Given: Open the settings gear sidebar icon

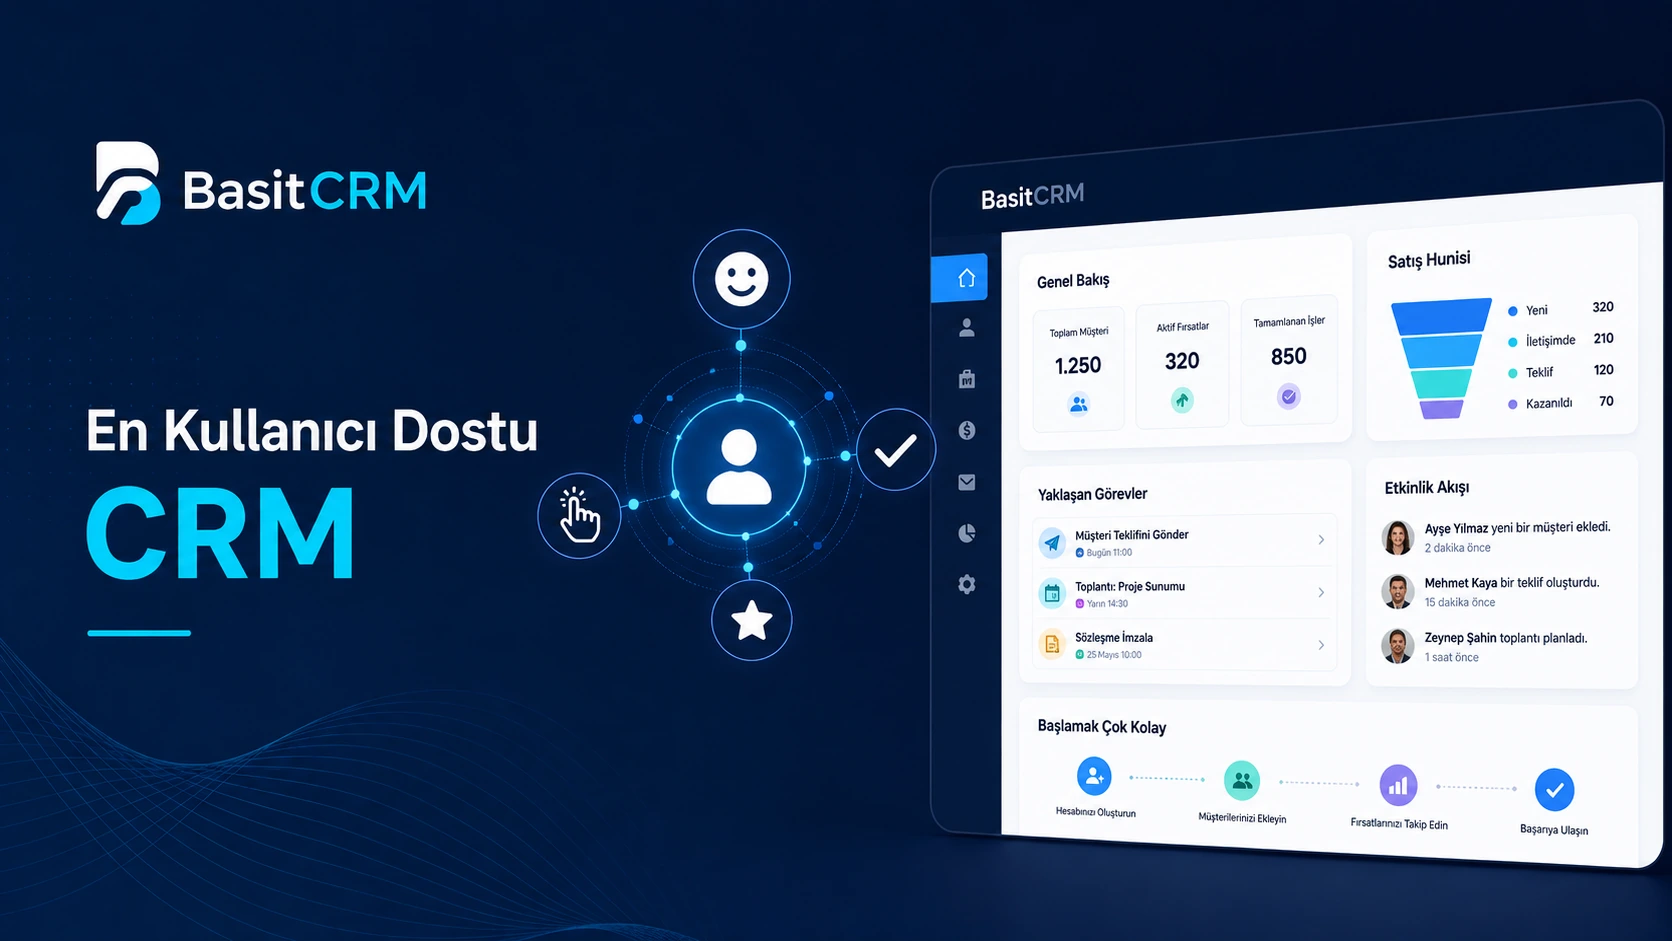Looking at the screenshot, I should [966, 584].
